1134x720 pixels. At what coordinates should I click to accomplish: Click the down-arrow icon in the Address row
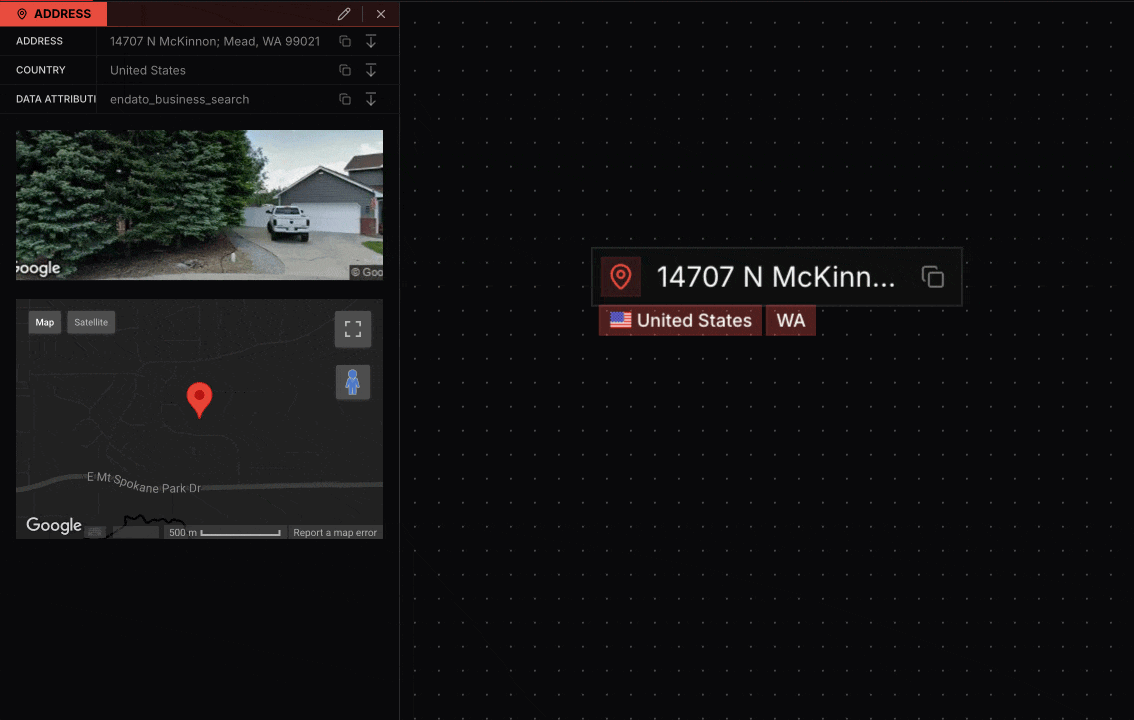[371, 41]
